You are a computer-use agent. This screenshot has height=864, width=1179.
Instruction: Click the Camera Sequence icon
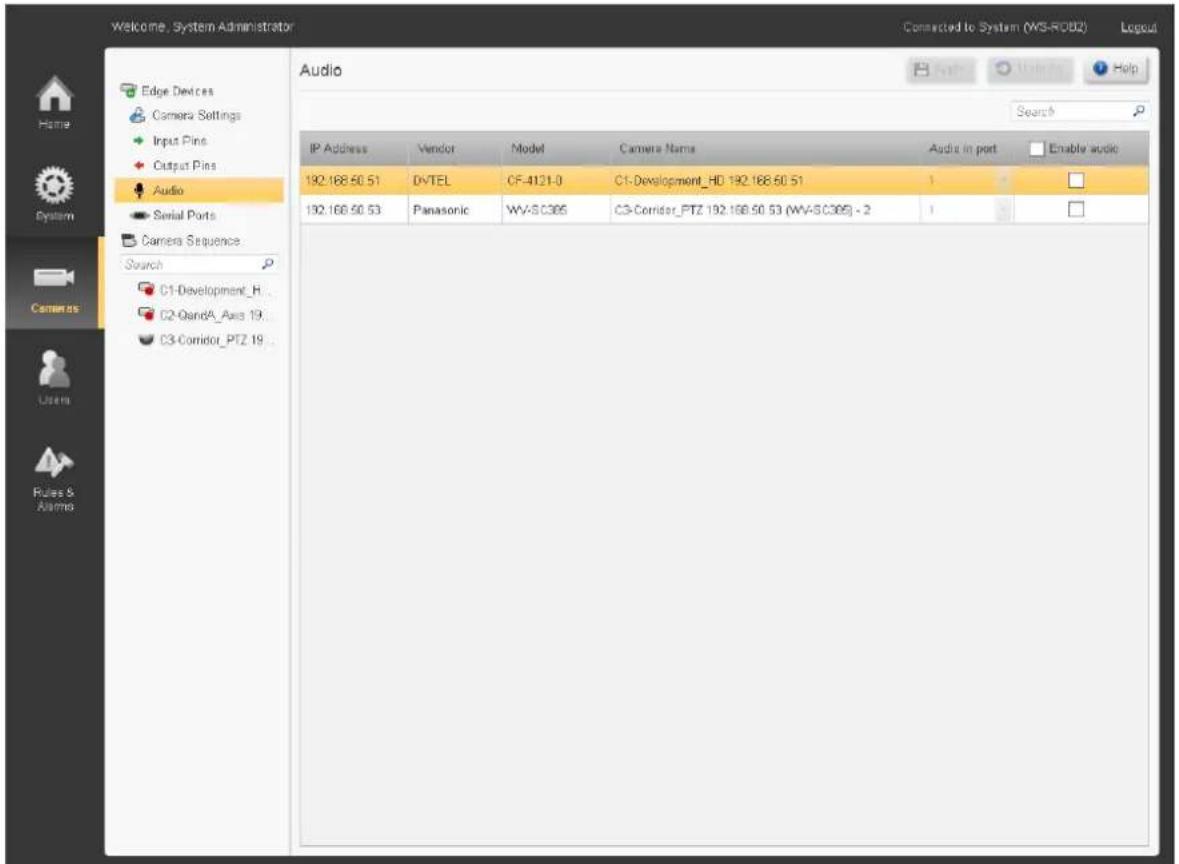click(x=129, y=241)
